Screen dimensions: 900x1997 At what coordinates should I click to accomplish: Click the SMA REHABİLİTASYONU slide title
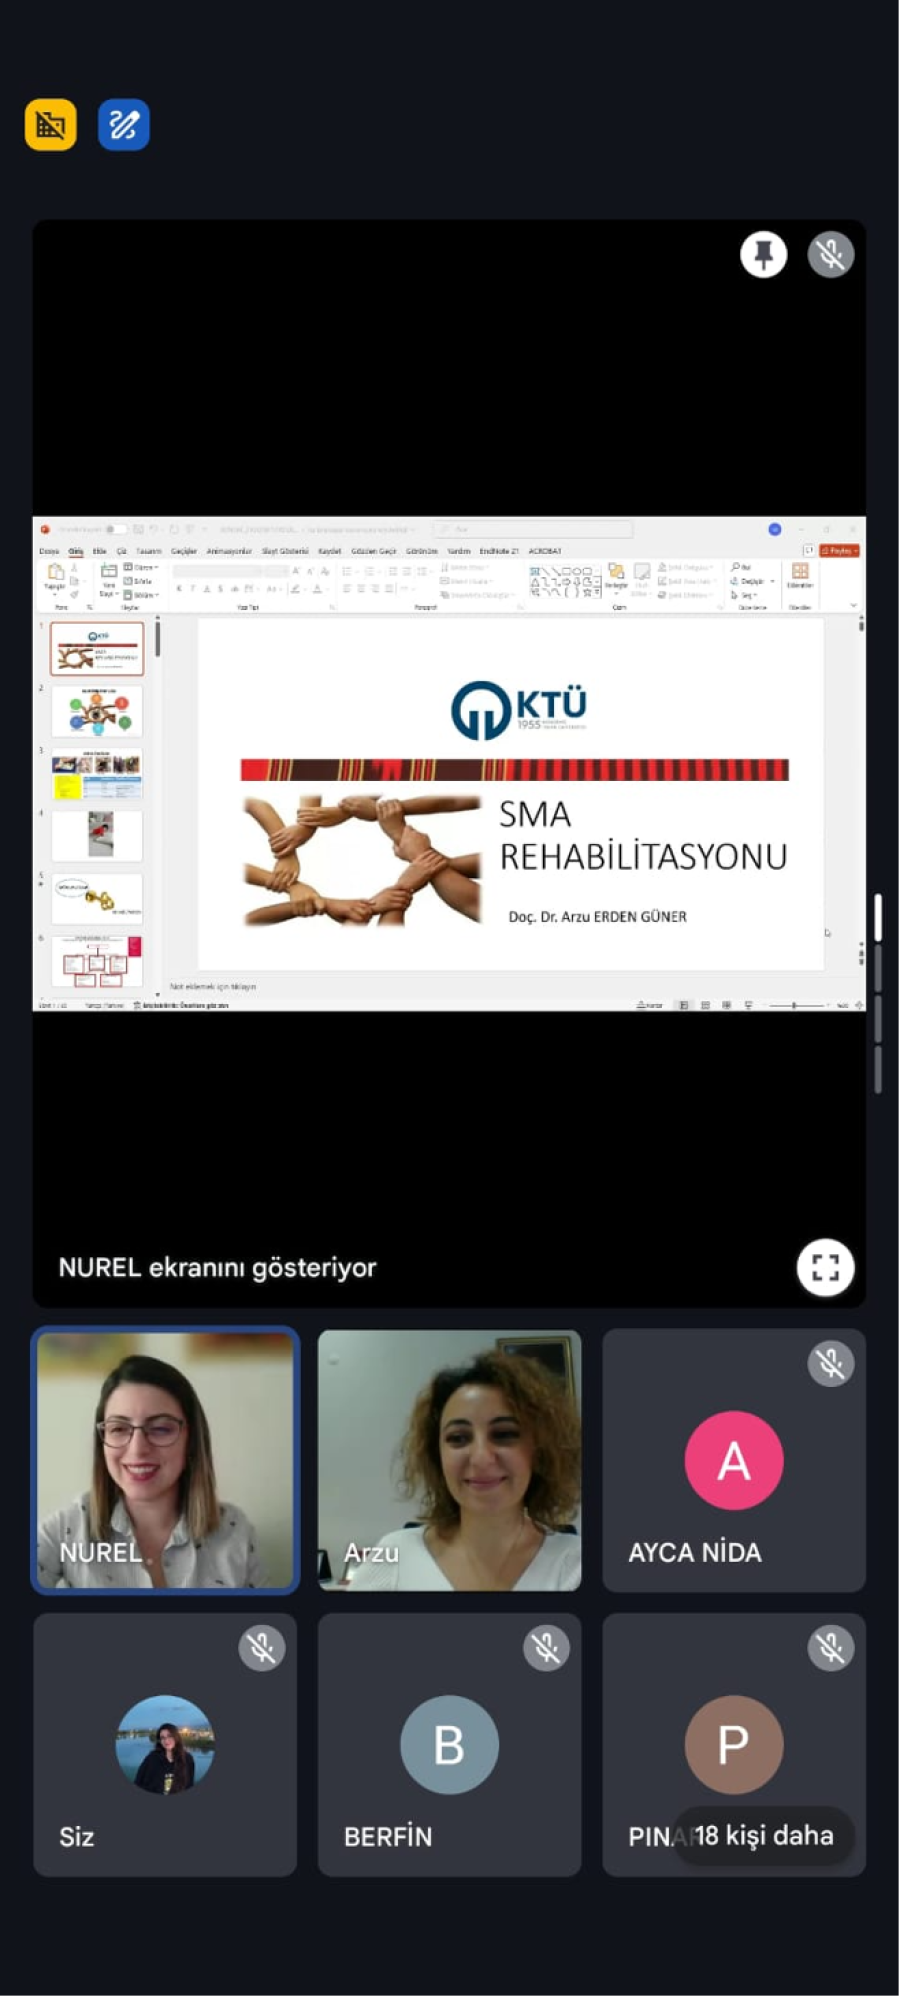(x=643, y=835)
